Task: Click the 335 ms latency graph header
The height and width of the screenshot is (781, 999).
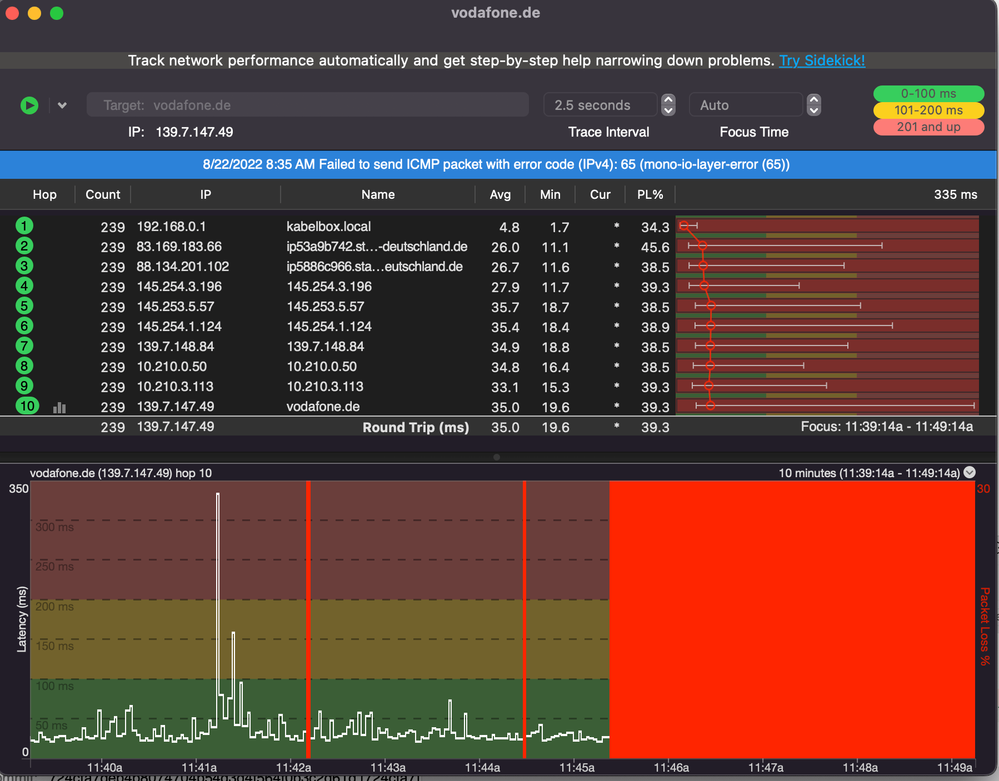Action: coord(955,194)
